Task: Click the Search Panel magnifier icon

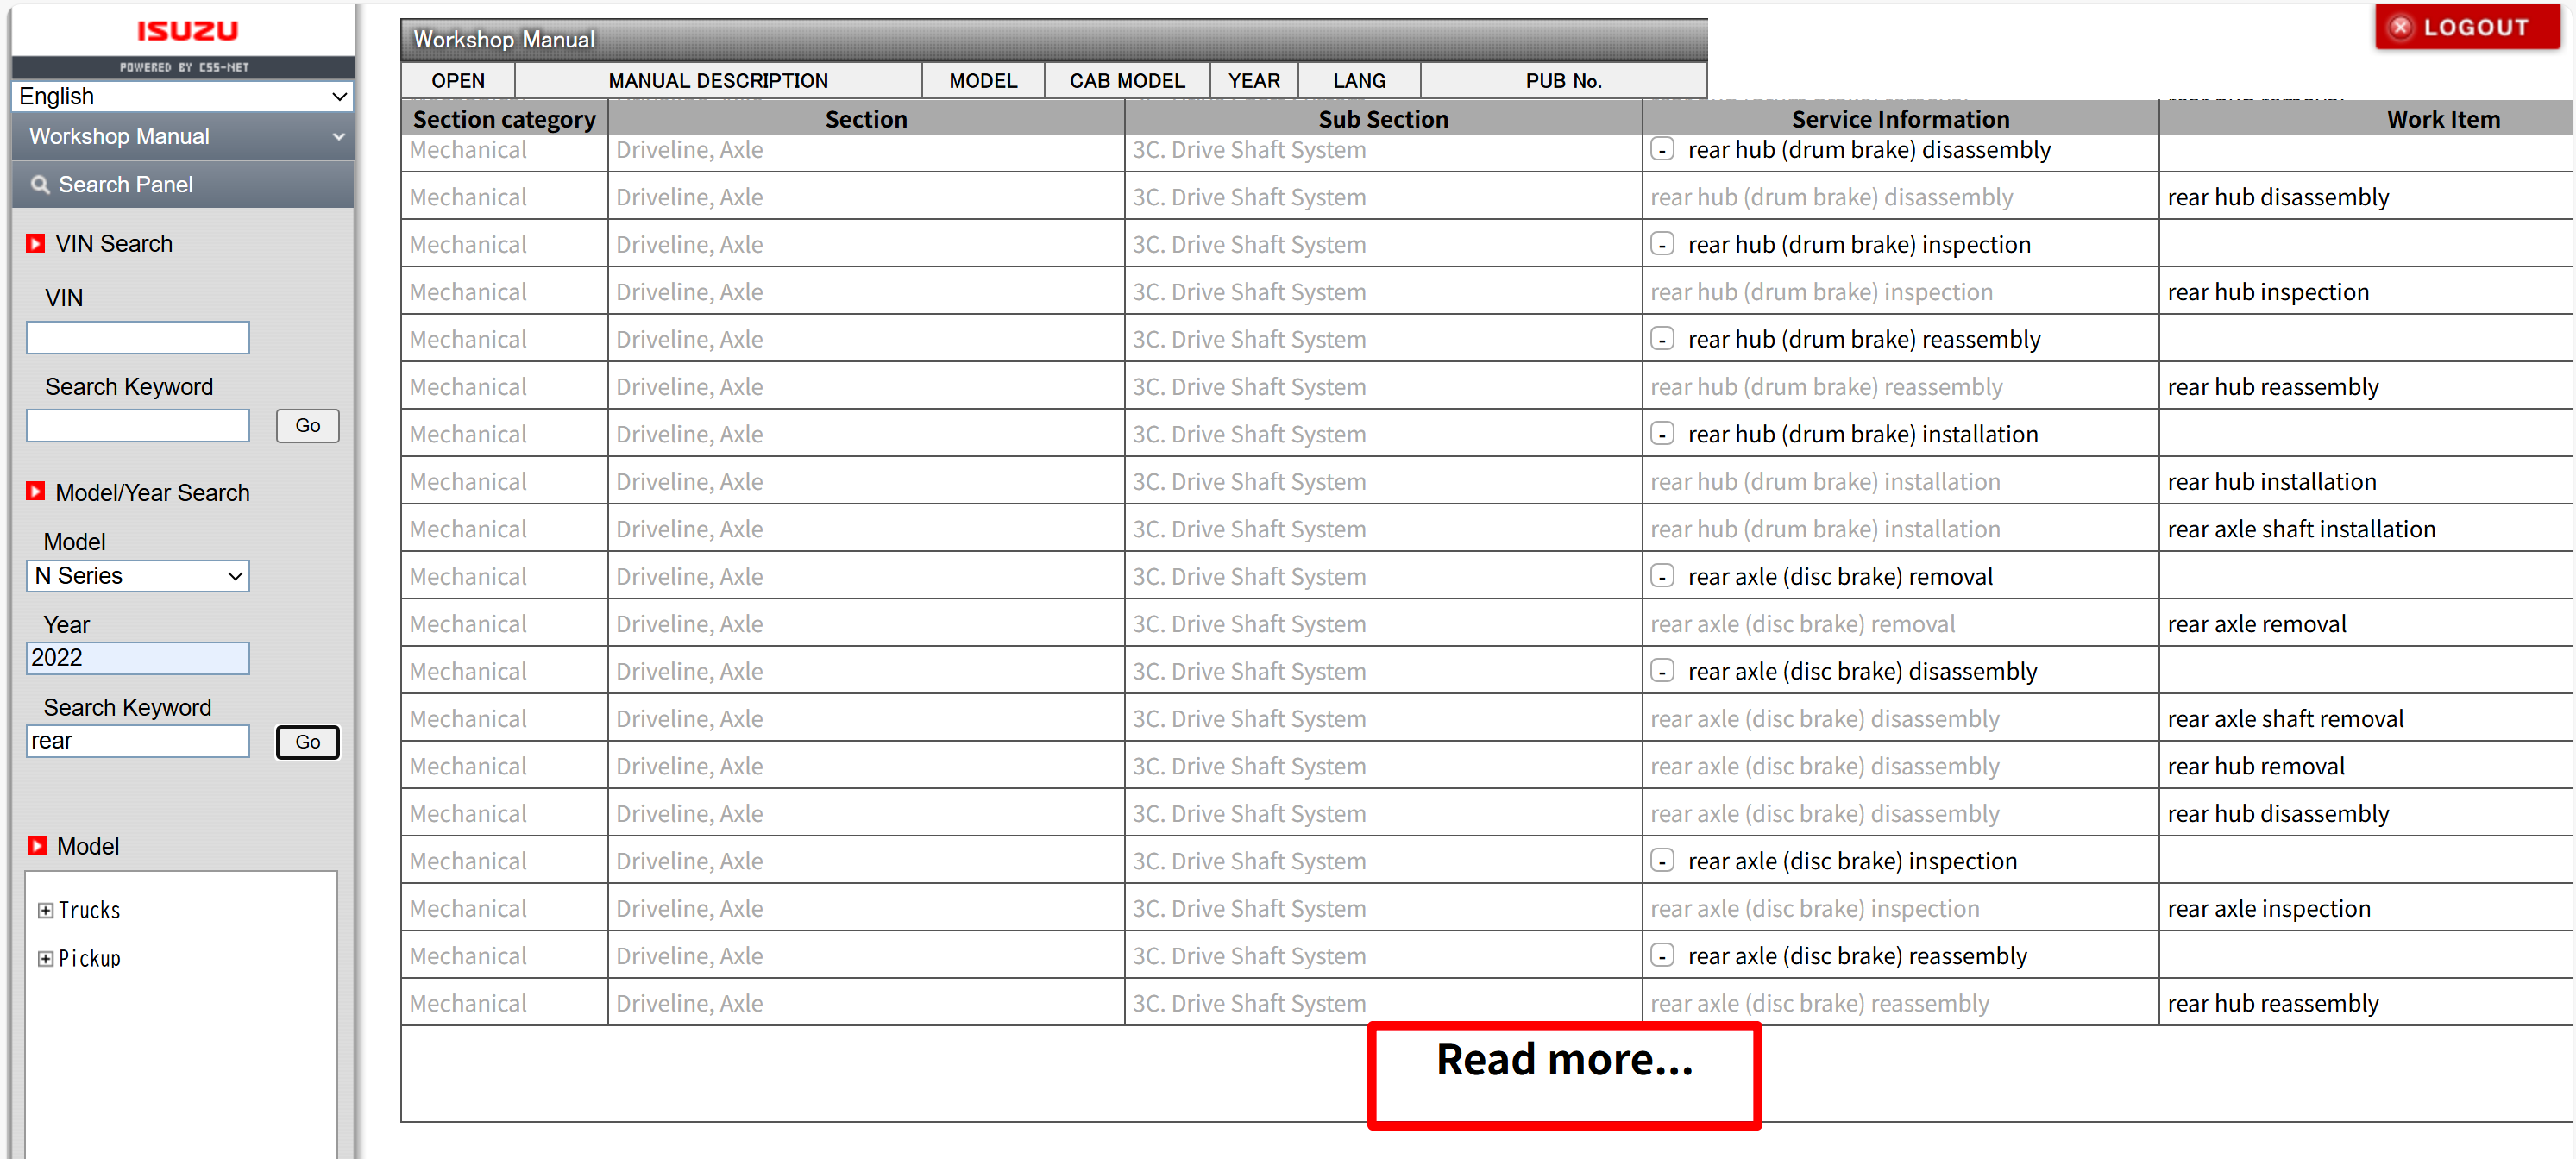Action: [x=40, y=185]
